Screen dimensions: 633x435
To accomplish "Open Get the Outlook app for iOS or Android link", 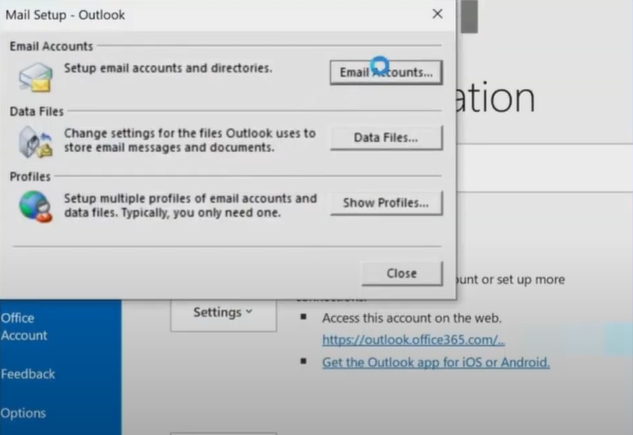I will 436,362.
